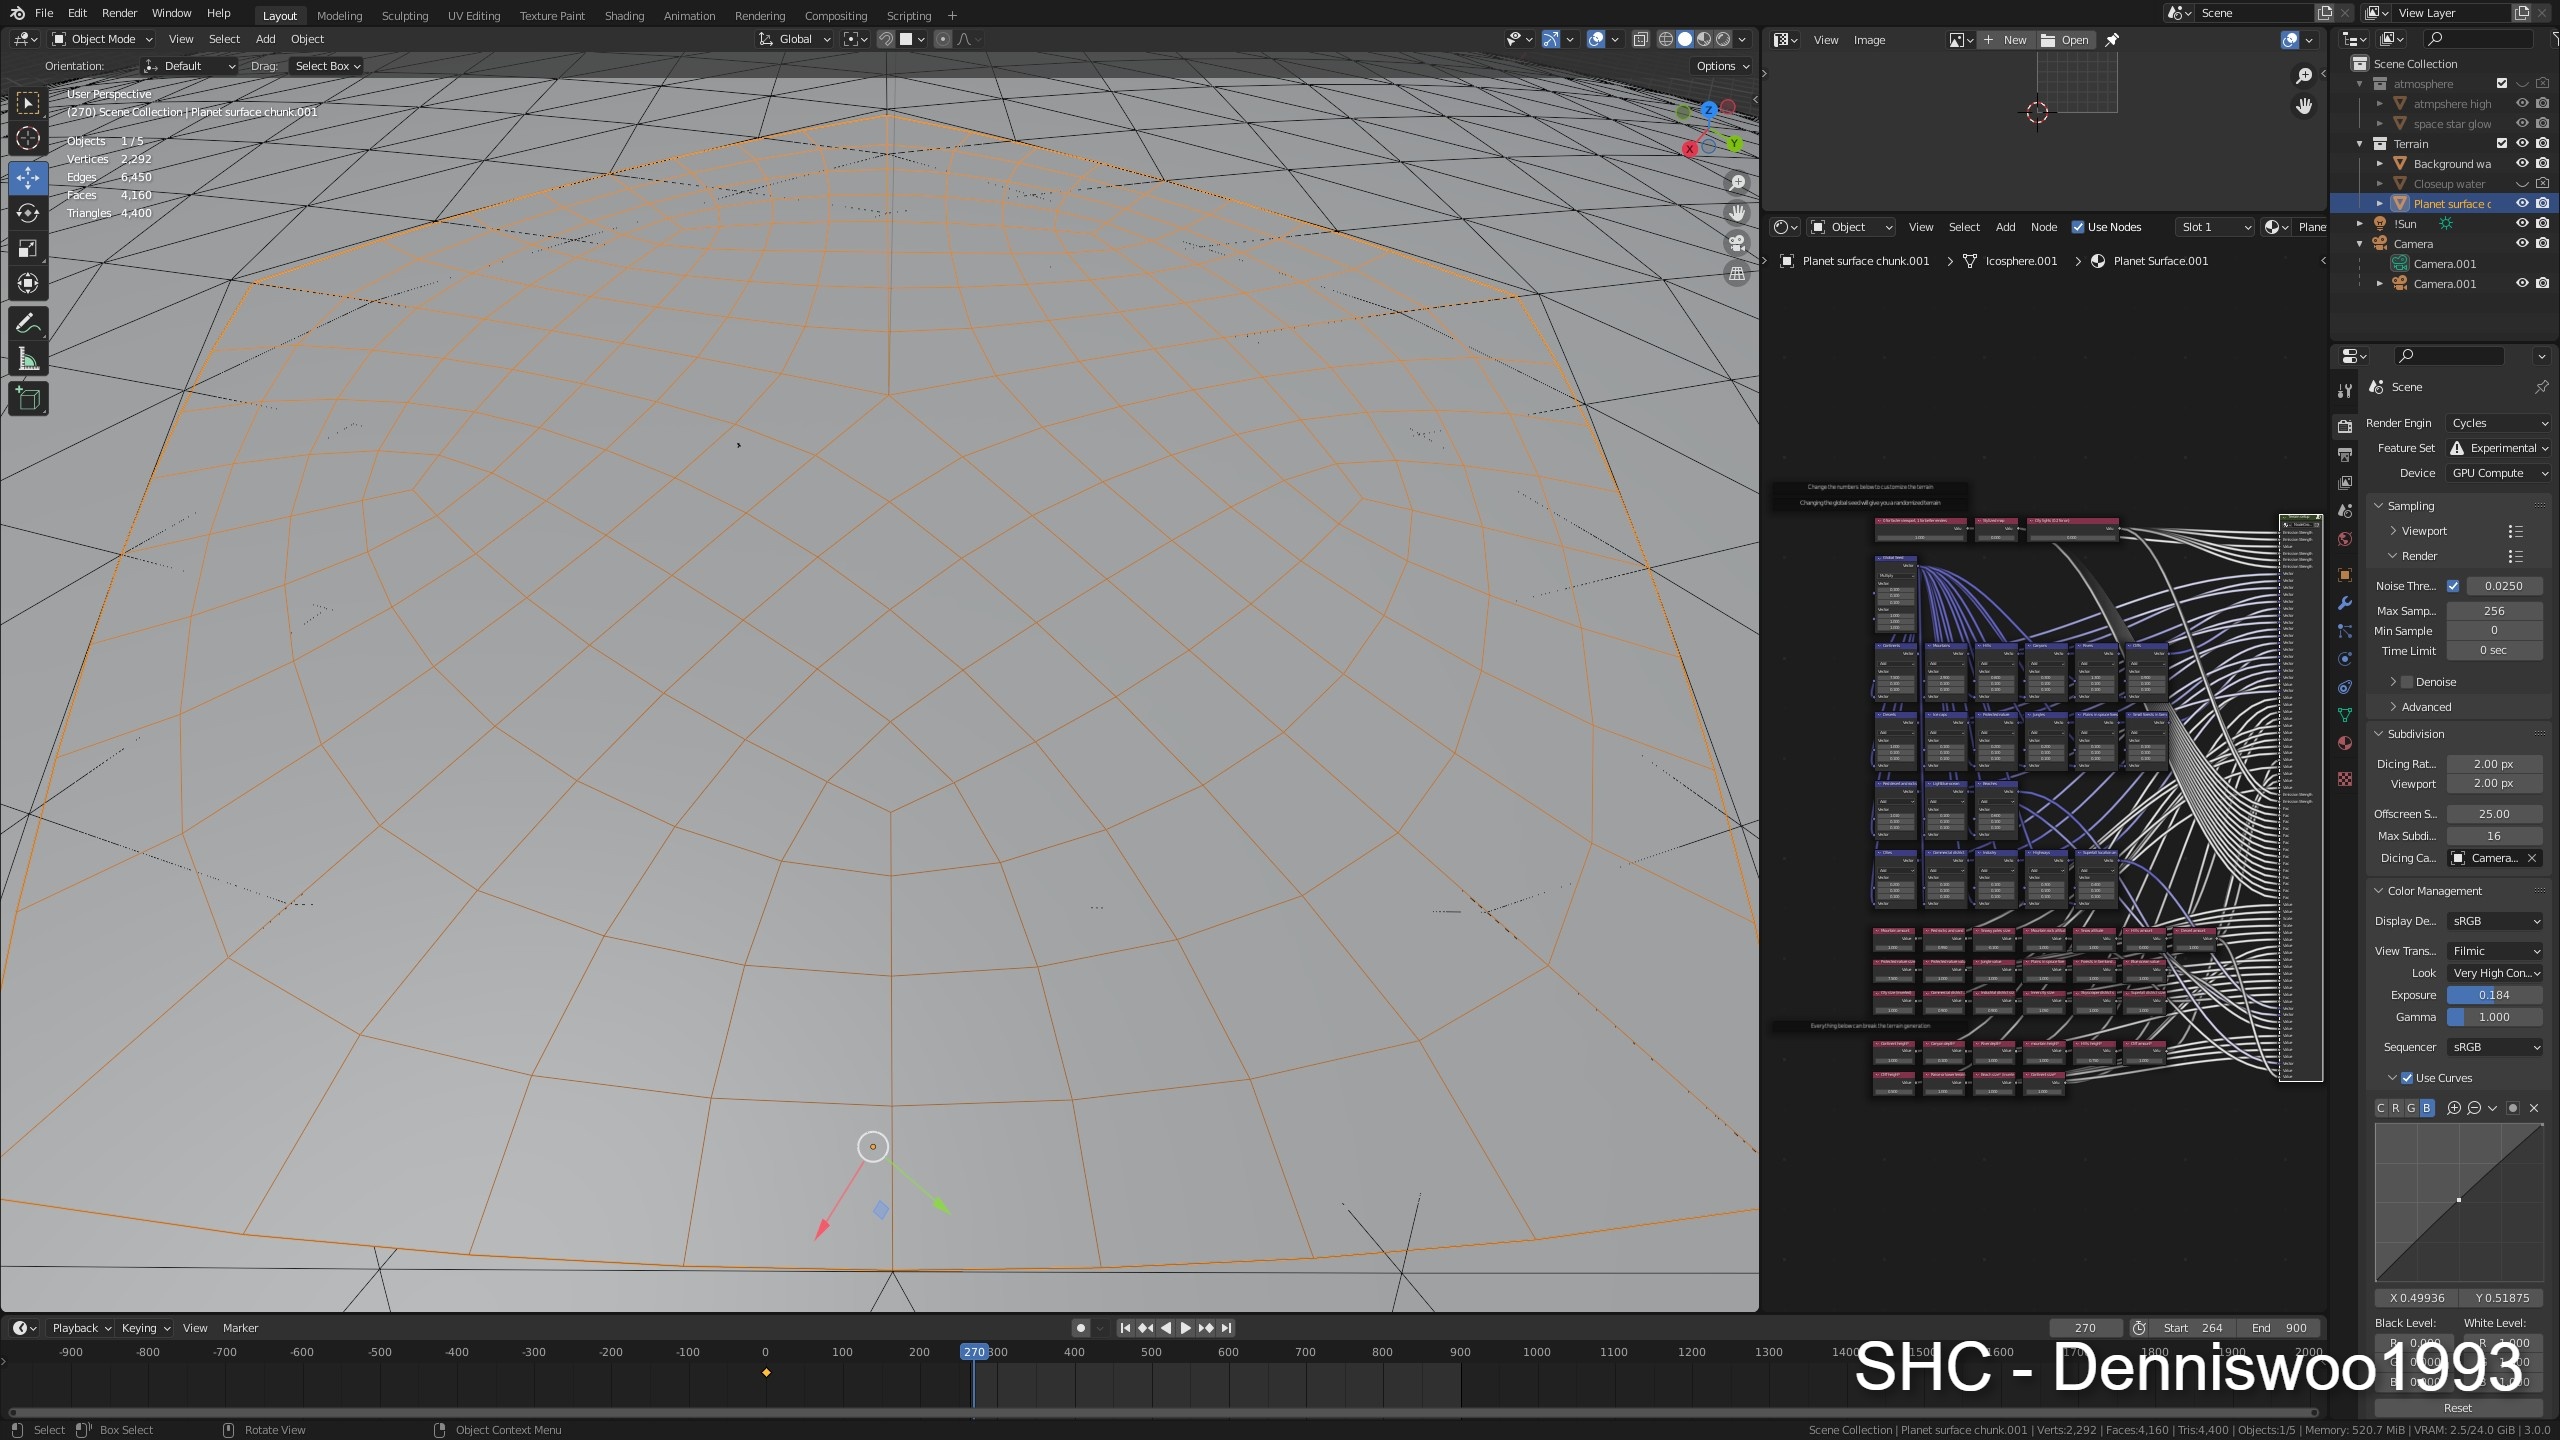2560x1440 pixels.
Task: Open the Render menu
Action: pos(119,13)
